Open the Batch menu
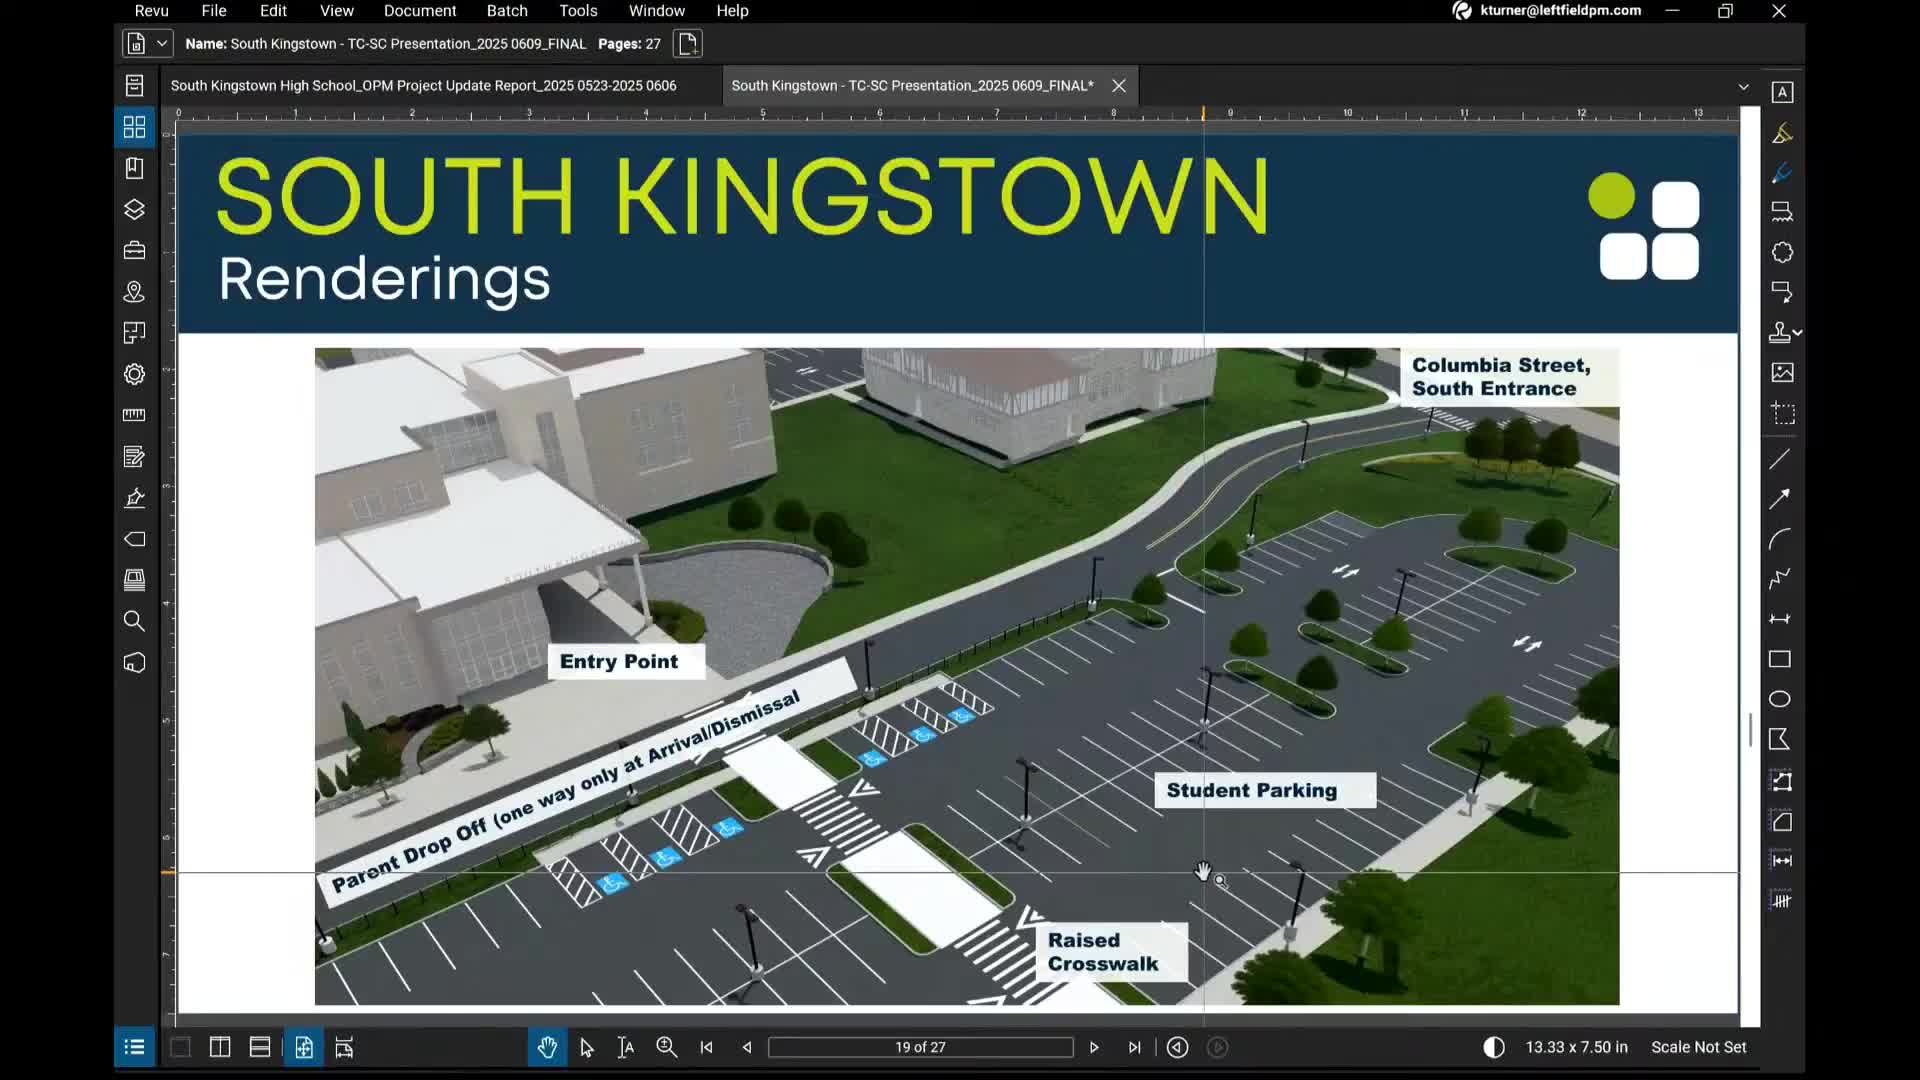This screenshot has width=1920, height=1080. (x=506, y=11)
